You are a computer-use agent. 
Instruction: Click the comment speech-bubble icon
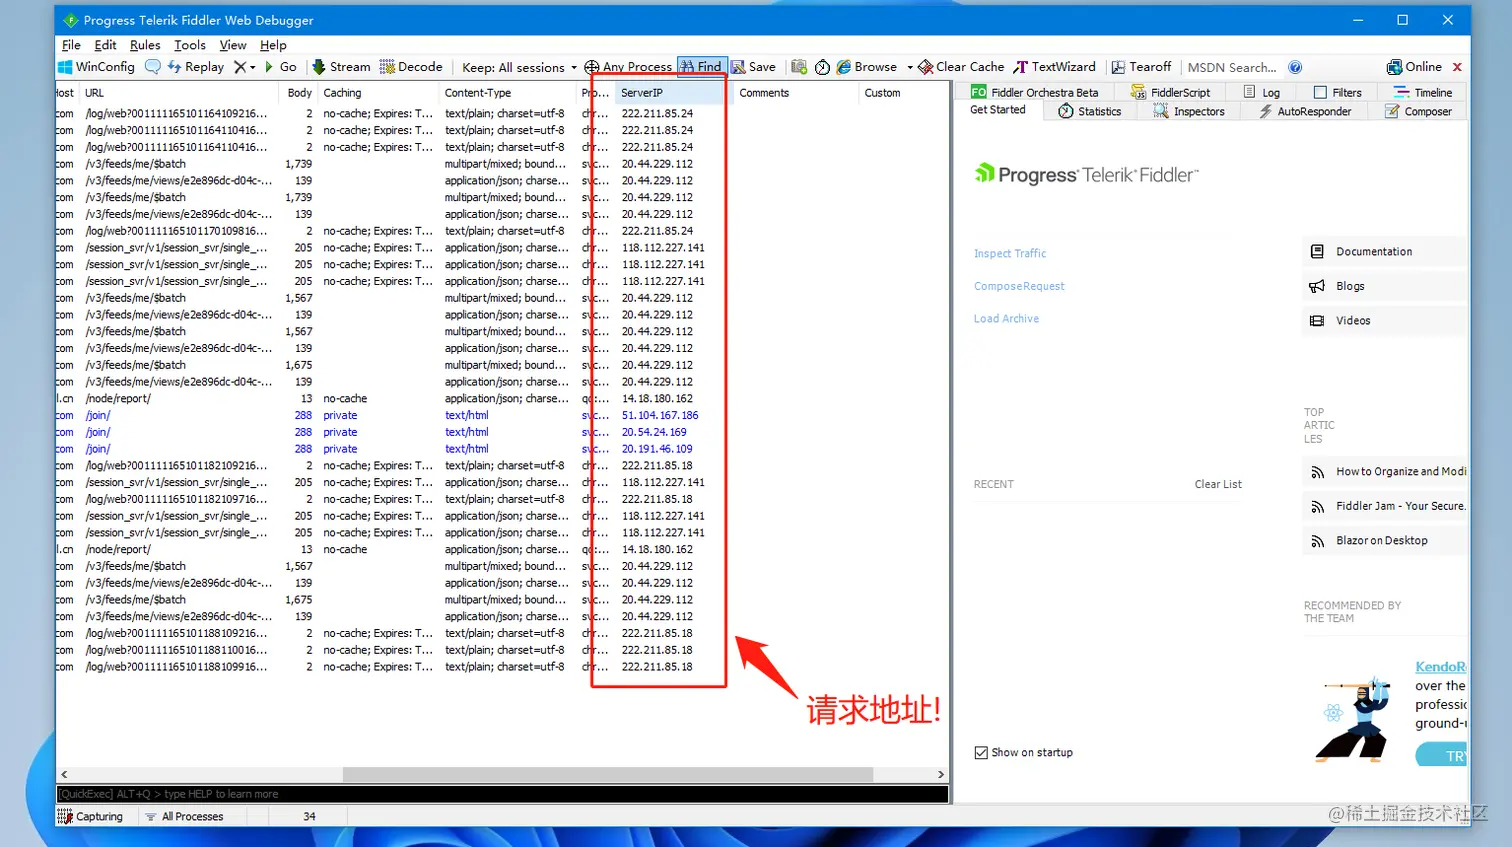click(x=152, y=67)
